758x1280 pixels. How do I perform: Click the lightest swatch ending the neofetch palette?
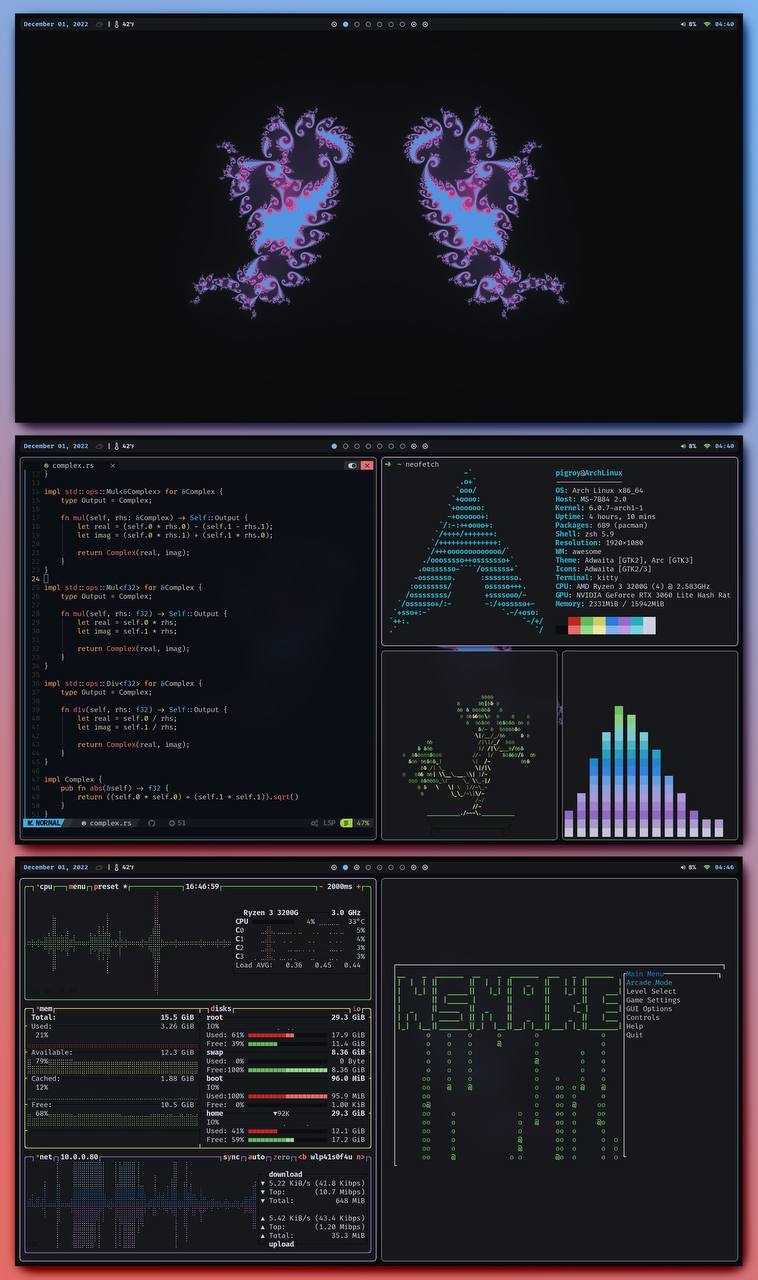click(650, 625)
